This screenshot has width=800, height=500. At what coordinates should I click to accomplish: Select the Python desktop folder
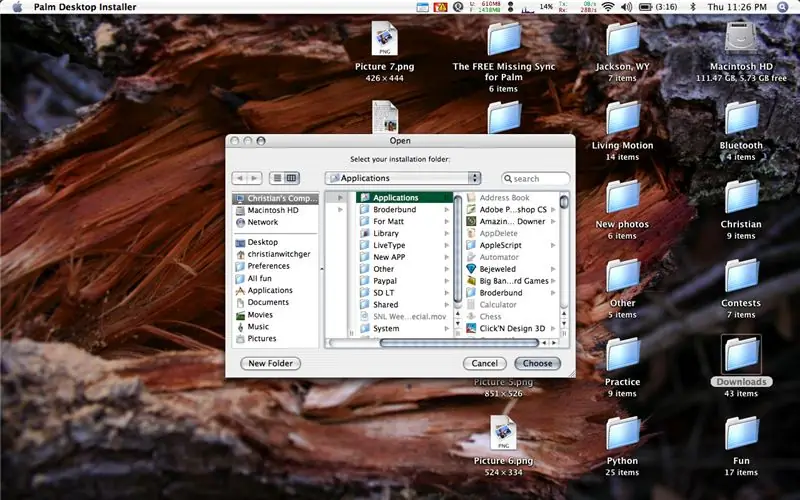pos(622,433)
